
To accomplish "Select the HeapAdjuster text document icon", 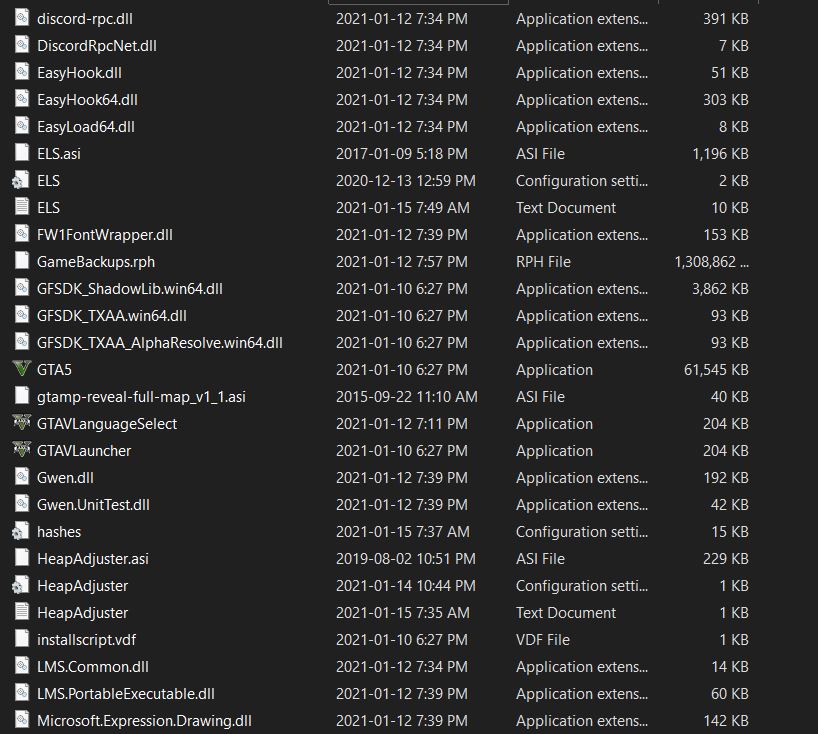I will click(21, 612).
